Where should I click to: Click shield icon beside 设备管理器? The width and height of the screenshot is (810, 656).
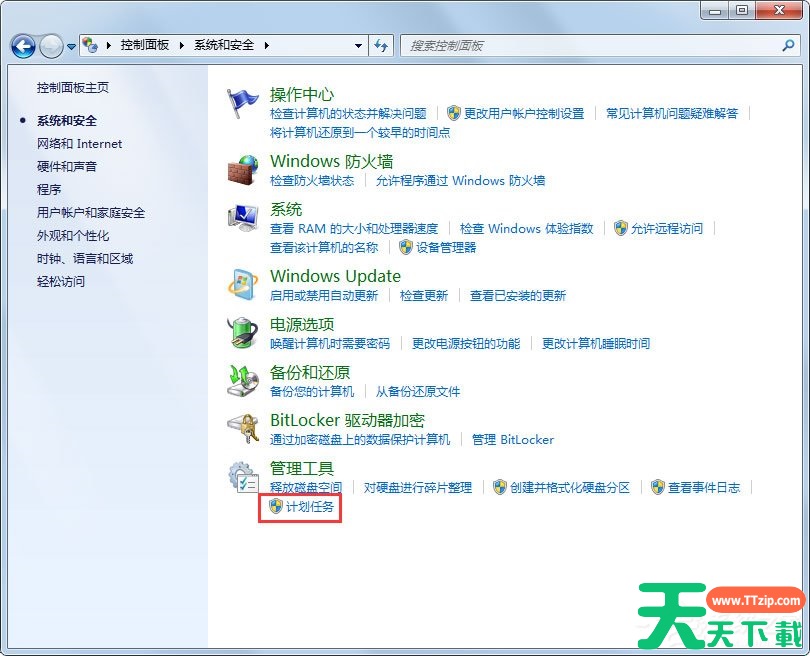pyautogui.click(x=406, y=247)
